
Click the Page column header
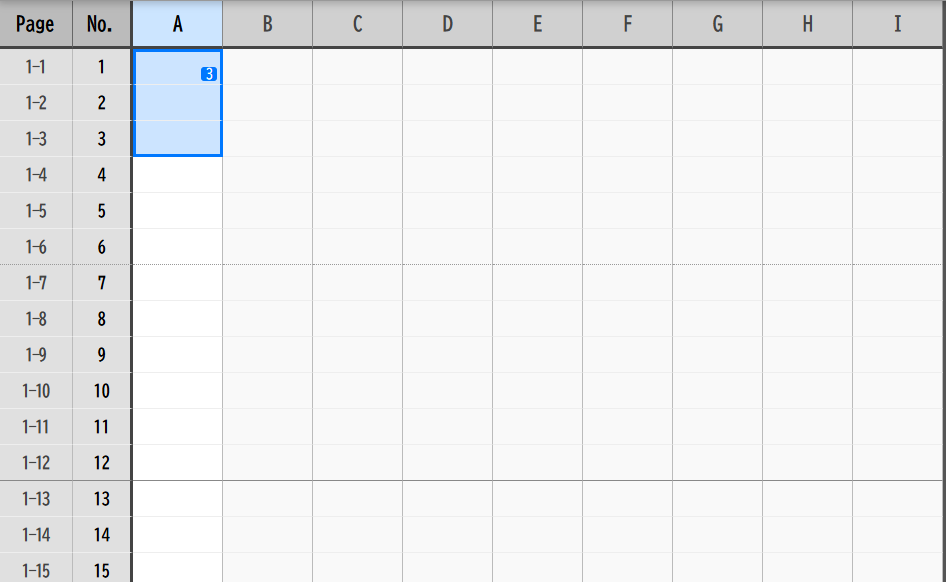[x=35, y=24]
